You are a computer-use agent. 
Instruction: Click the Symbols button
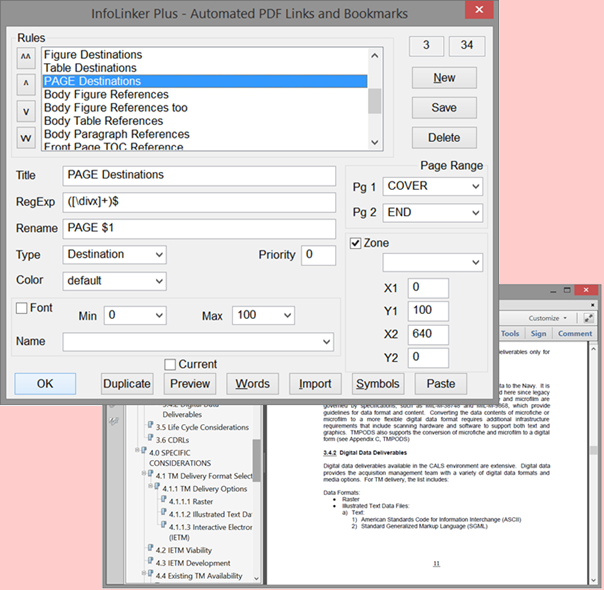tap(378, 384)
